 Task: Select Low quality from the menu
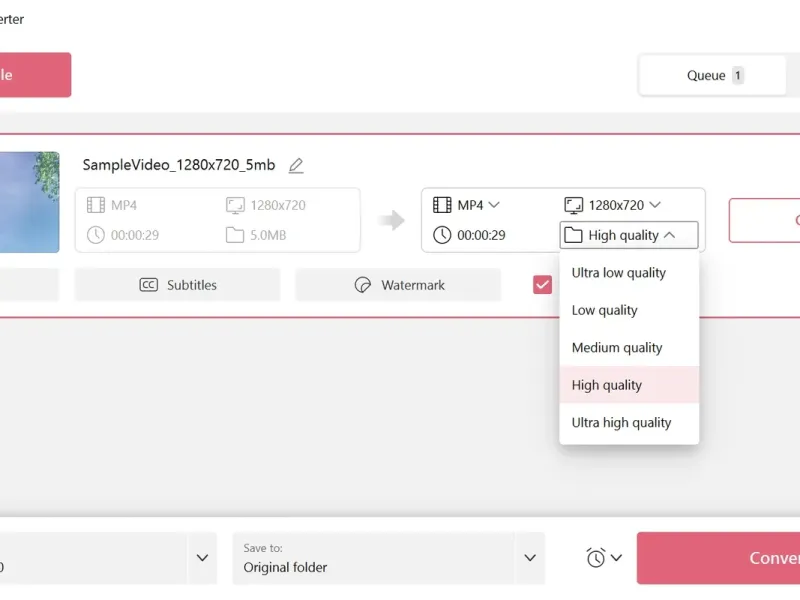[x=604, y=310]
